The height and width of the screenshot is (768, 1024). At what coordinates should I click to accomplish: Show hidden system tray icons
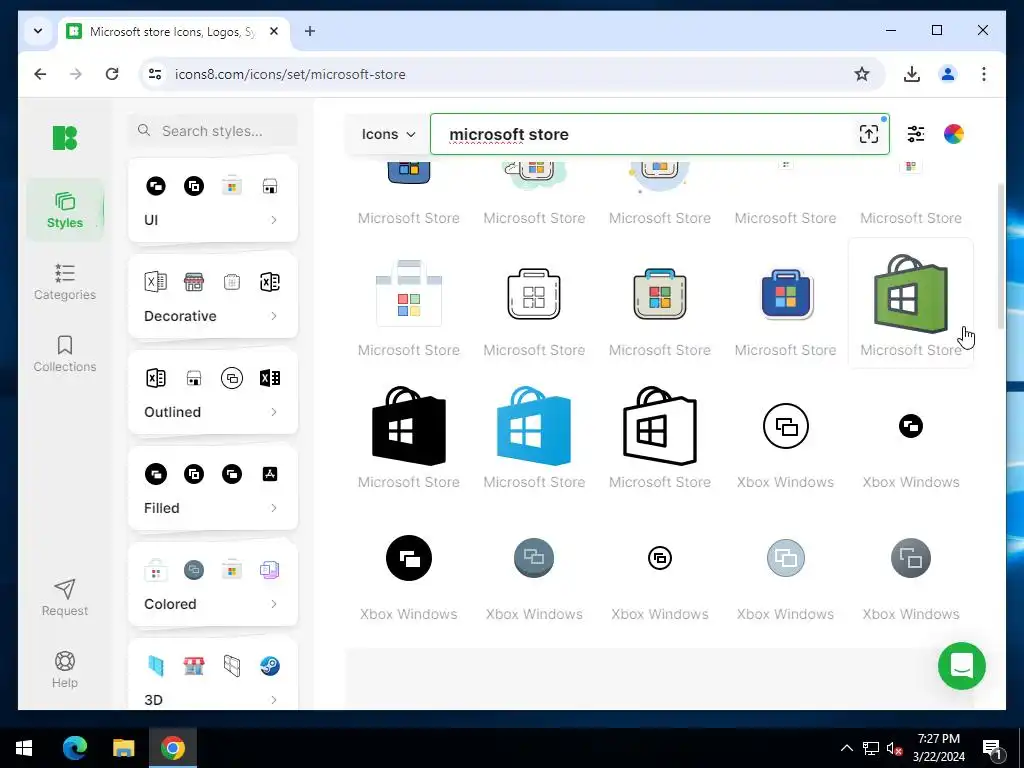coord(846,748)
